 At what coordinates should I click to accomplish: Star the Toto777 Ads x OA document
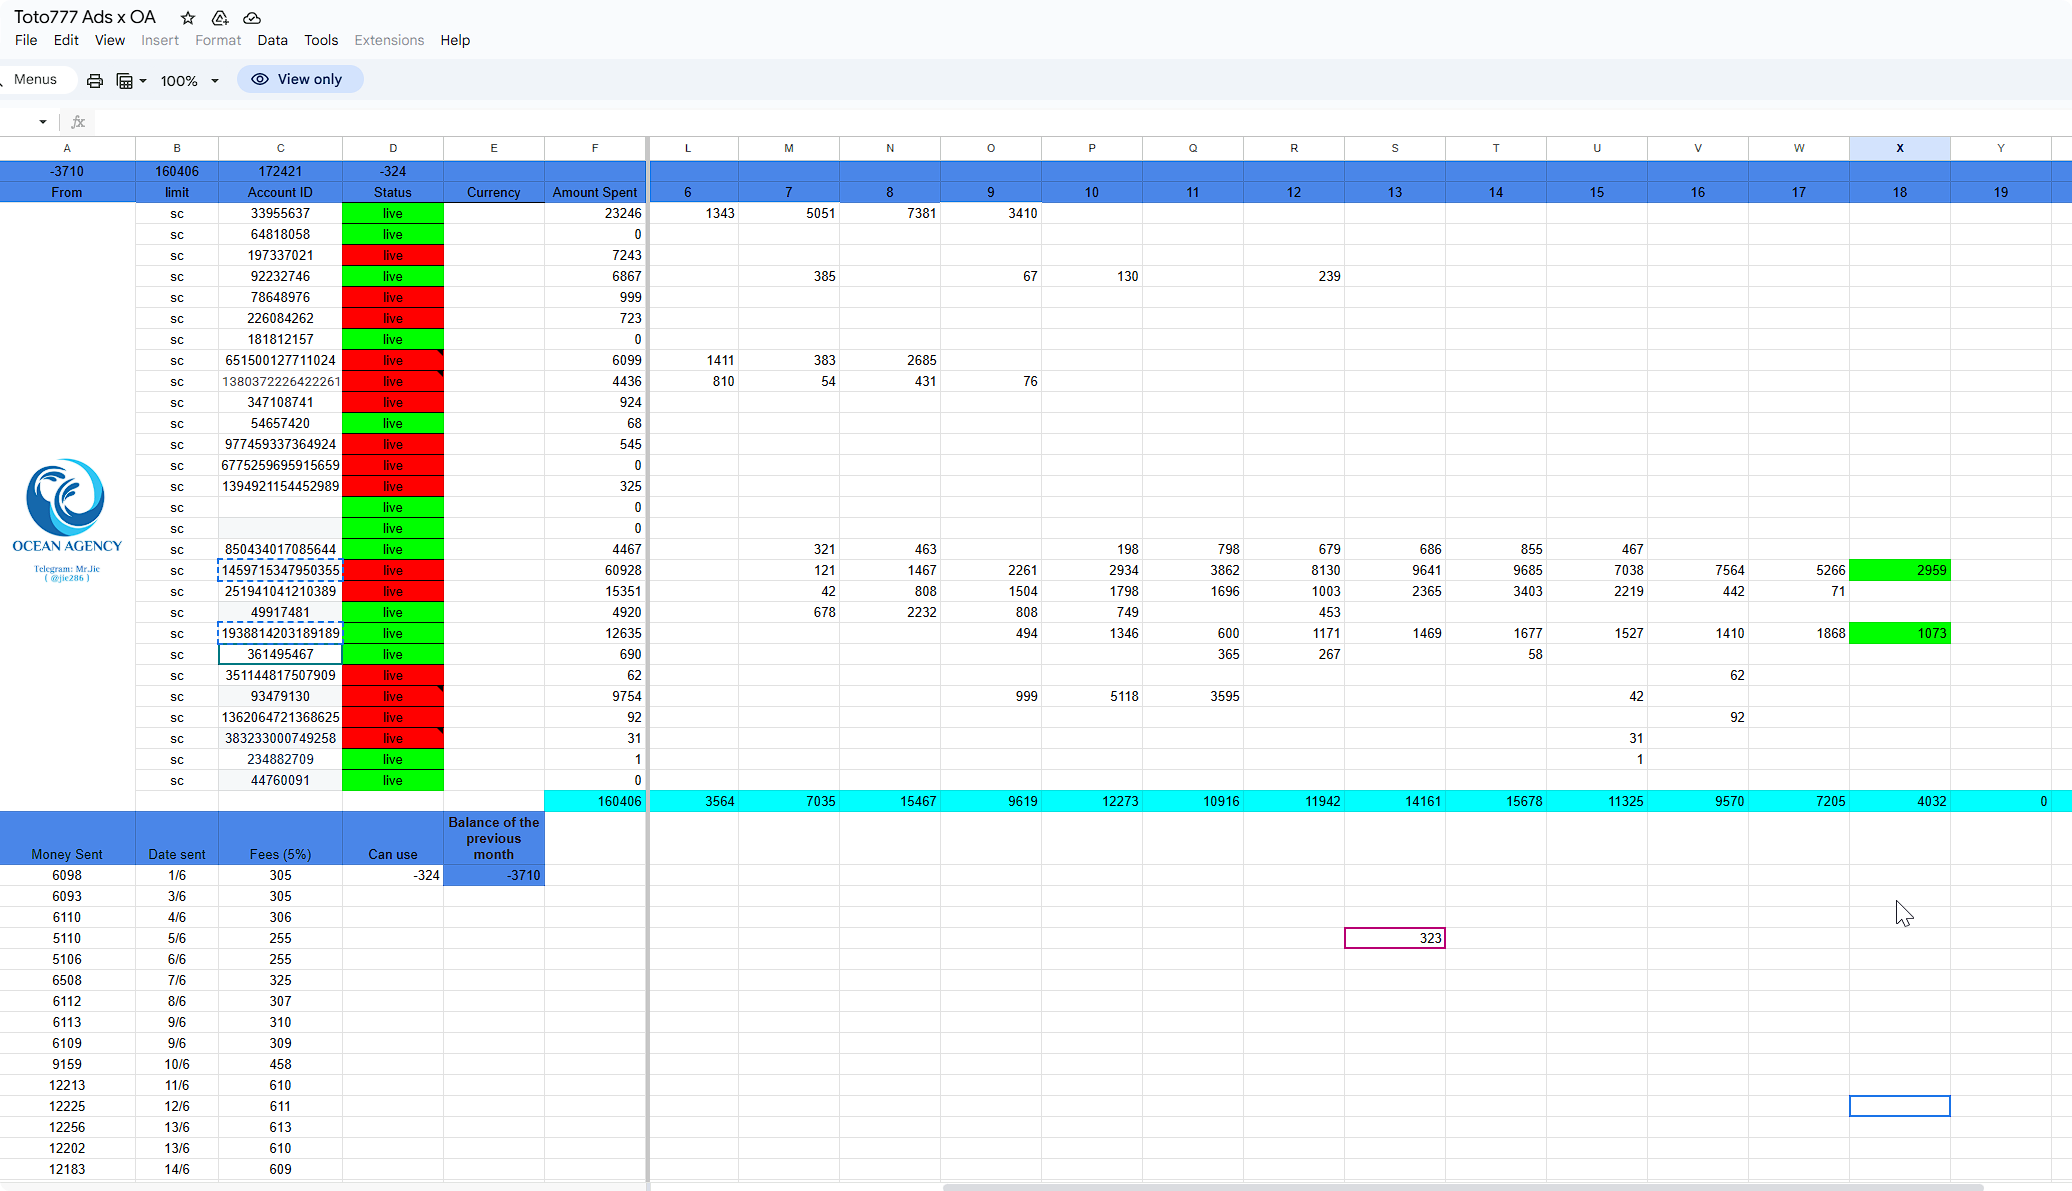point(187,18)
